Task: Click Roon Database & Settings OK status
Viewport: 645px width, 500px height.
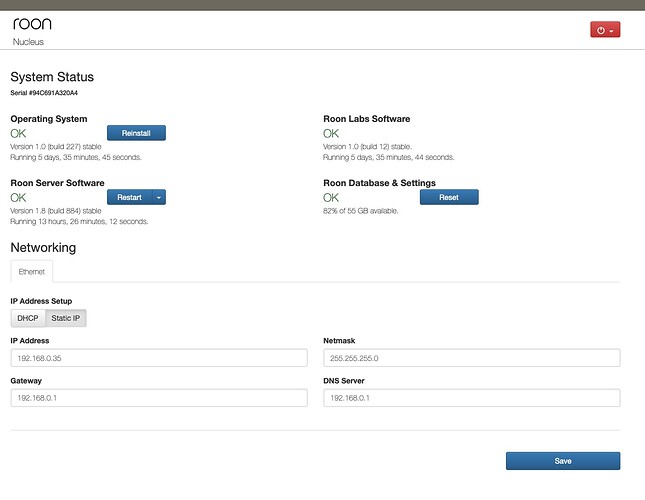Action: 331,198
